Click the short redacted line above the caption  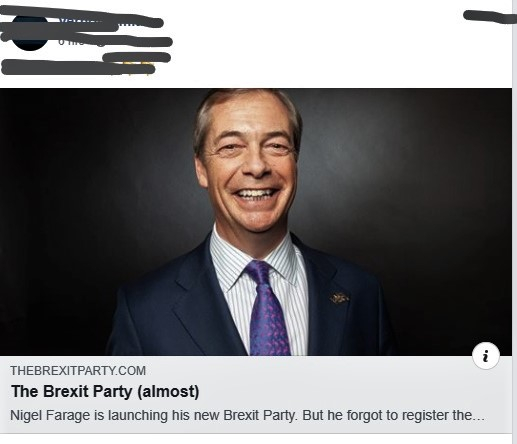coord(137,57)
